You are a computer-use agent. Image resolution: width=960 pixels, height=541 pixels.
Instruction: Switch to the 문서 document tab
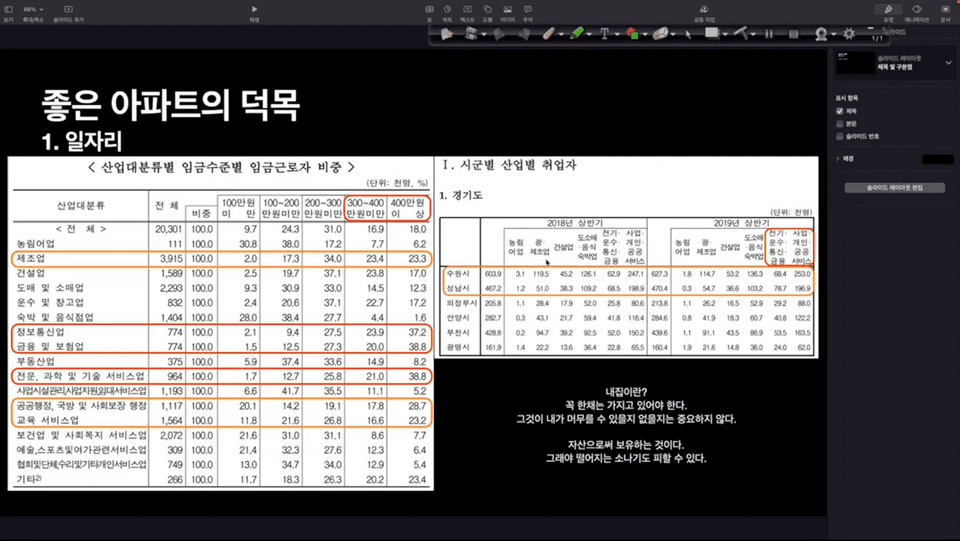[945, 10]
